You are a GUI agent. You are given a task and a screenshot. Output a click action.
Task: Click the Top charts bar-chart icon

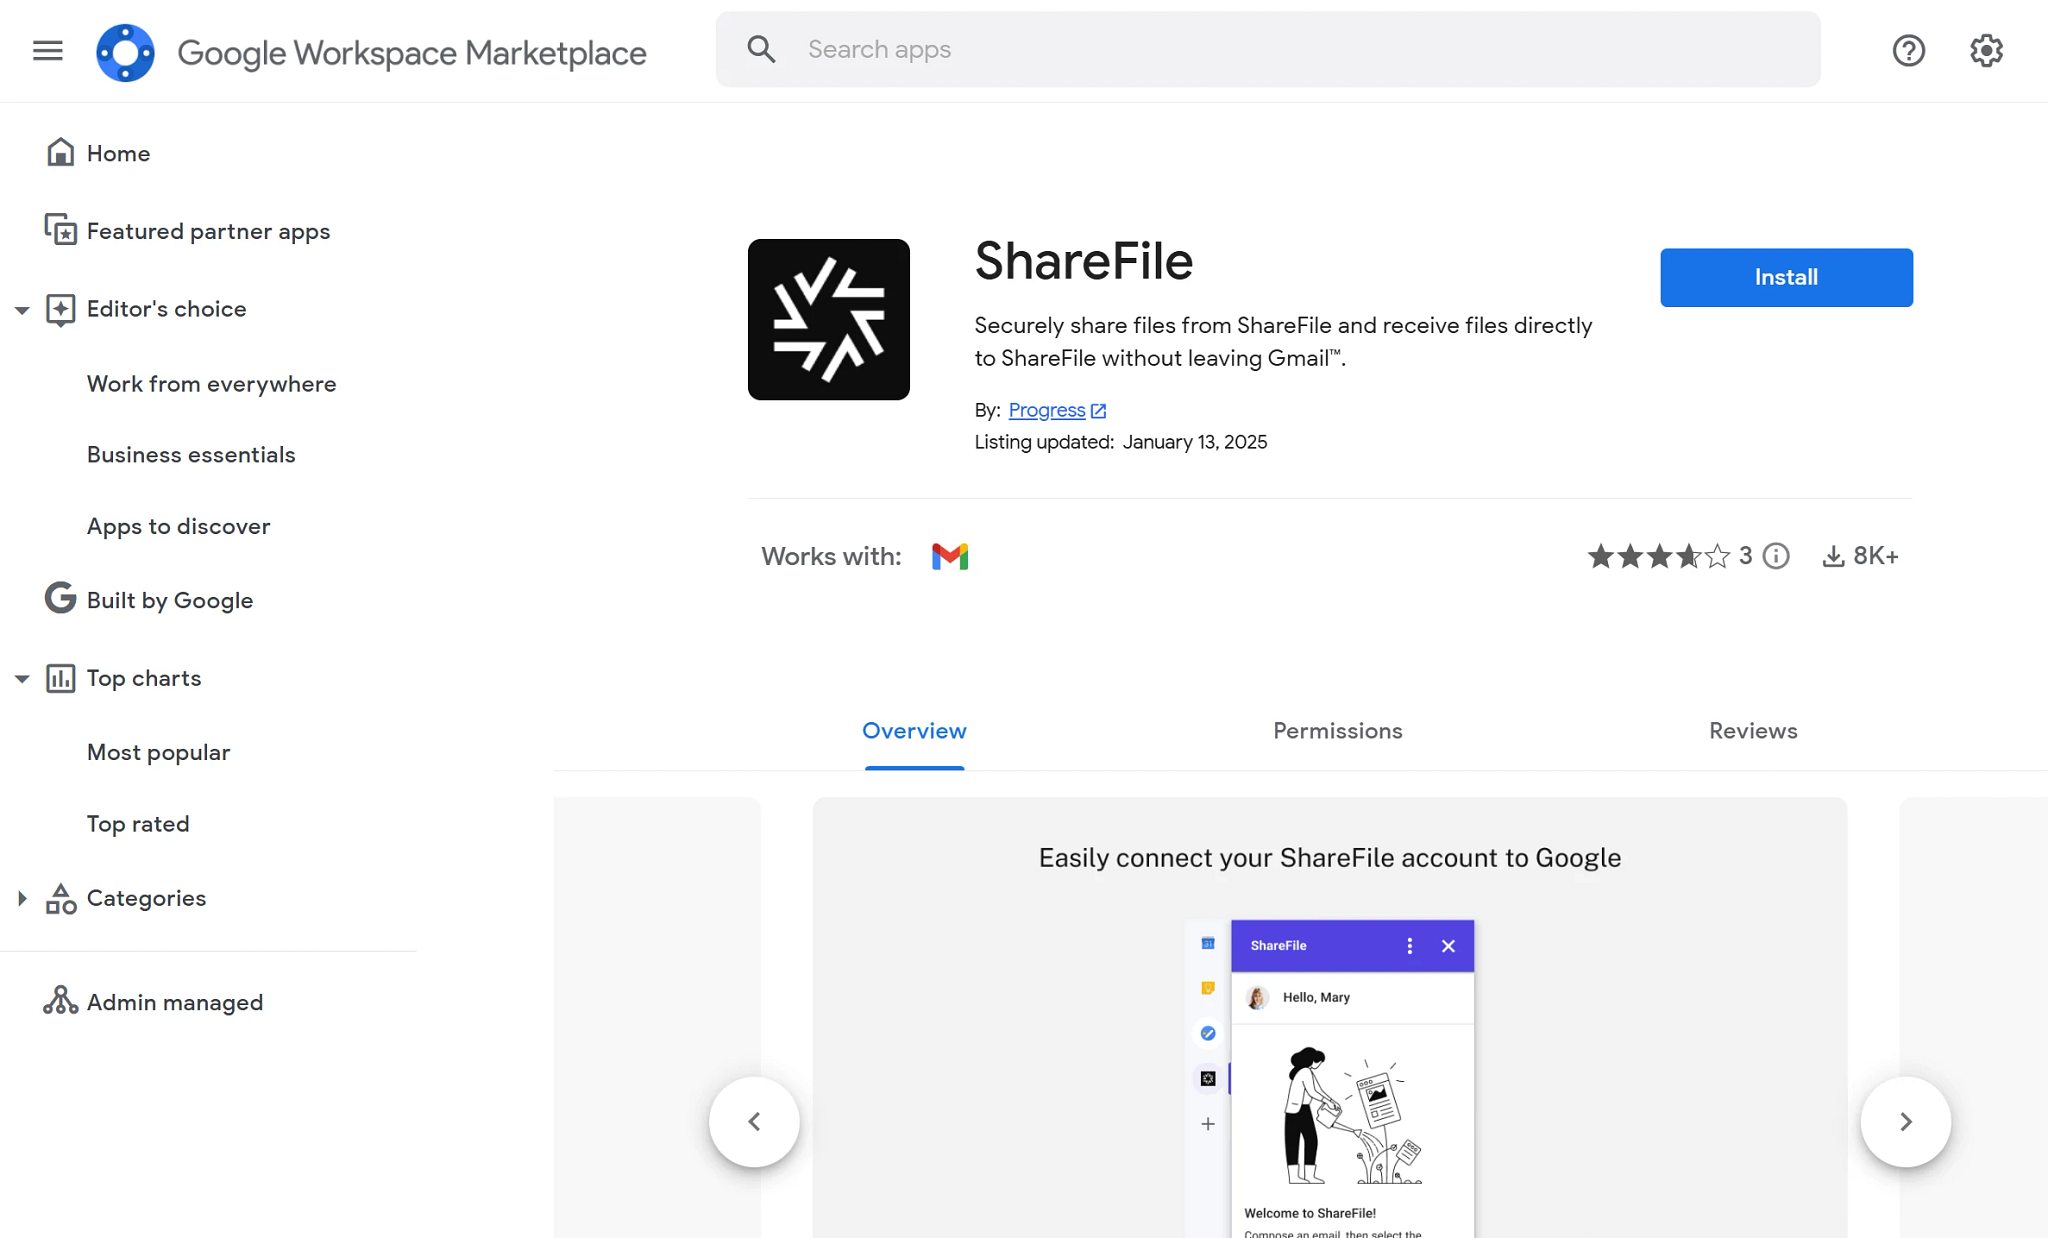pos(60,678)
